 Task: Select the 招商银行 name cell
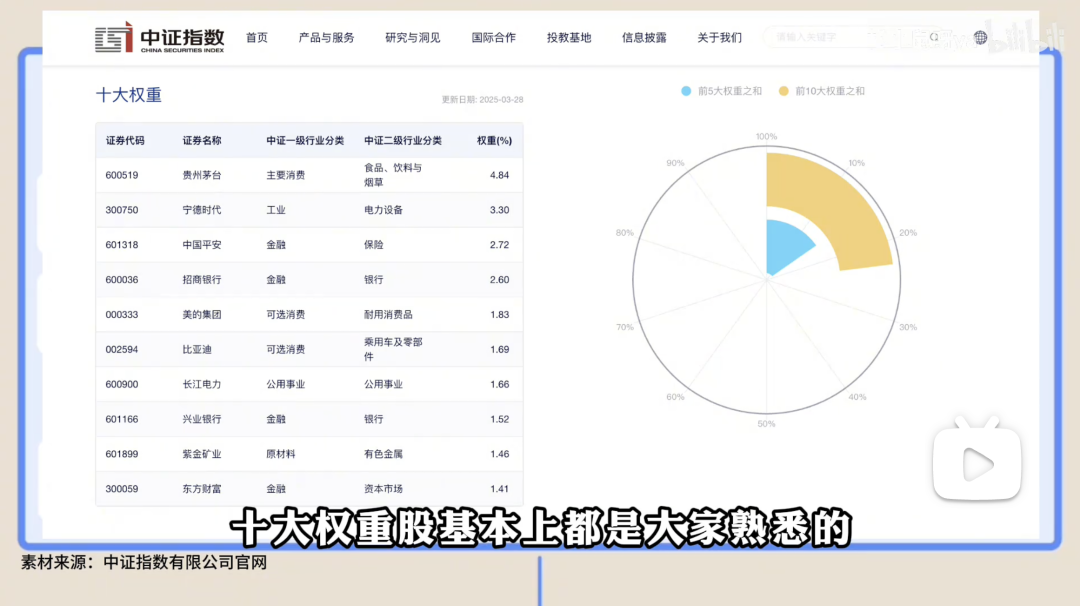(202, 280)
